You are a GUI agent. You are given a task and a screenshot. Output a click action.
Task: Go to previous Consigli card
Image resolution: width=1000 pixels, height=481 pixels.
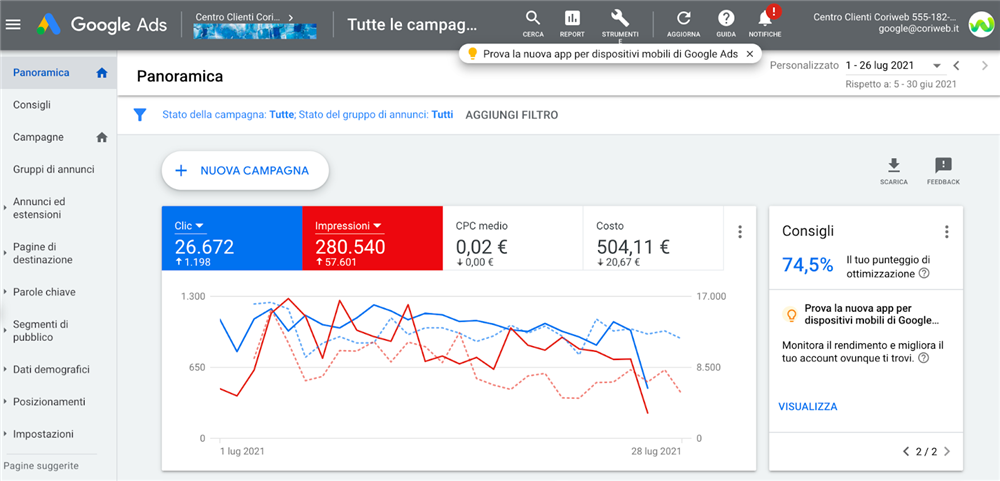(x=906, y=452)
